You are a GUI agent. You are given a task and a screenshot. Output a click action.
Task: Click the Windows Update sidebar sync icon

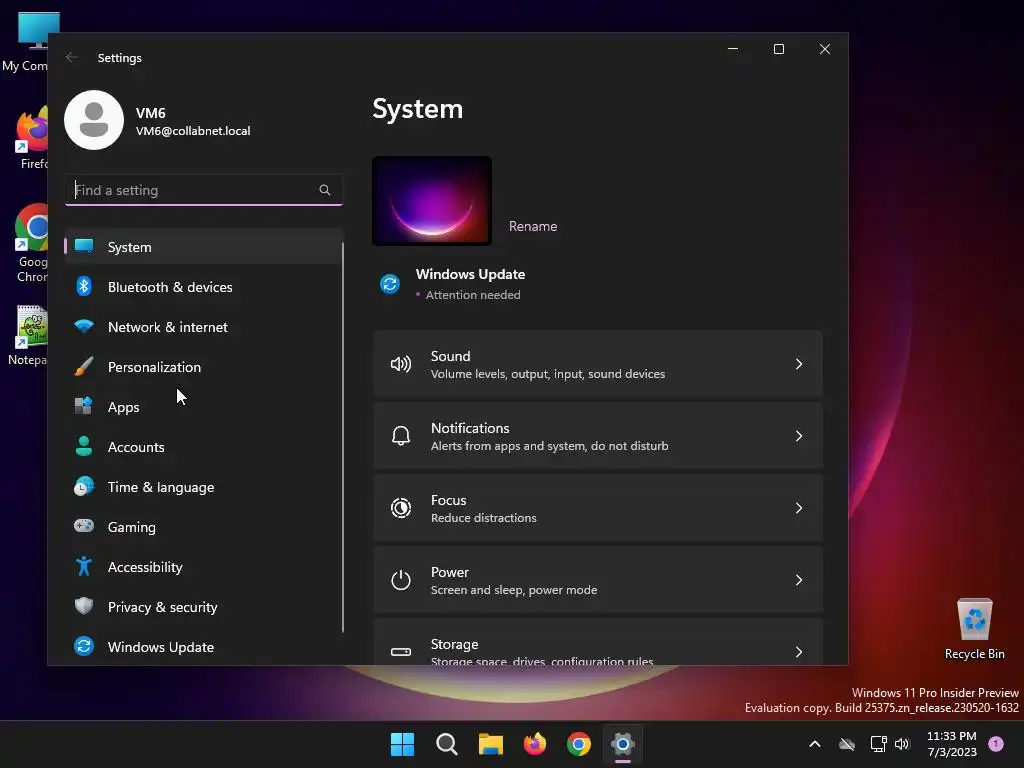84,646
